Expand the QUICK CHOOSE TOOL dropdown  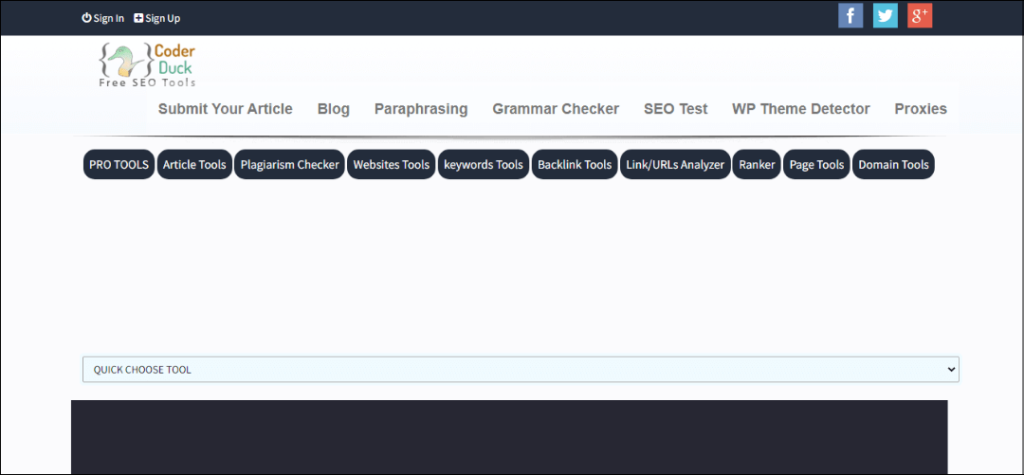(x=520, y=370)
